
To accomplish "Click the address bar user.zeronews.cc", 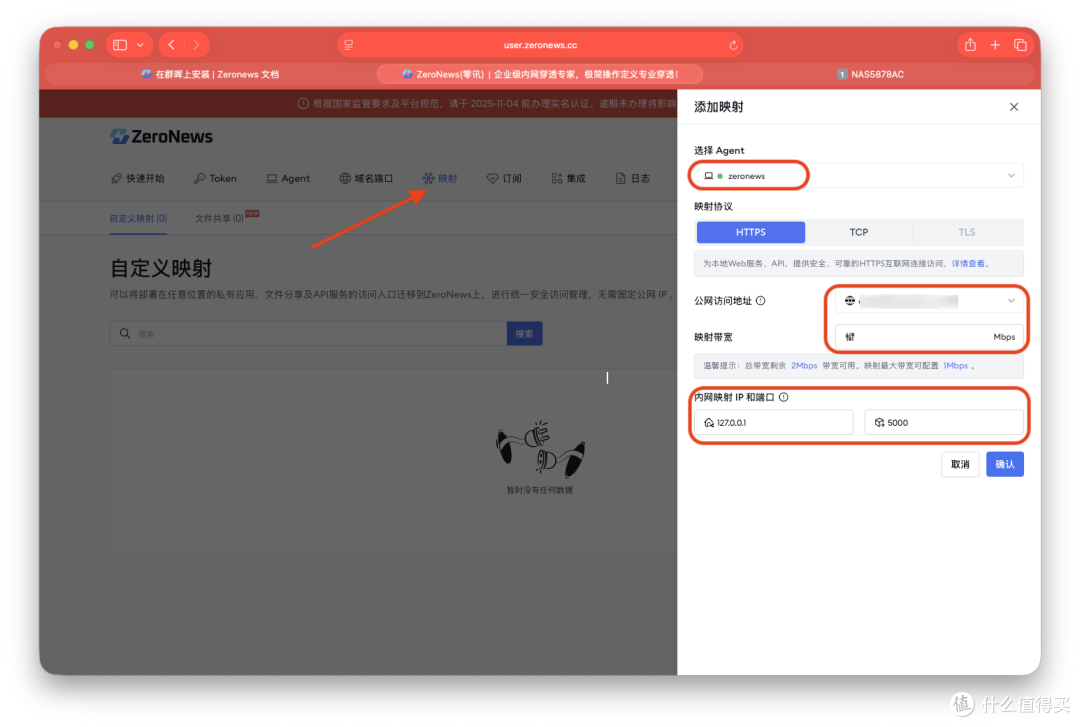I will (540, 45).
